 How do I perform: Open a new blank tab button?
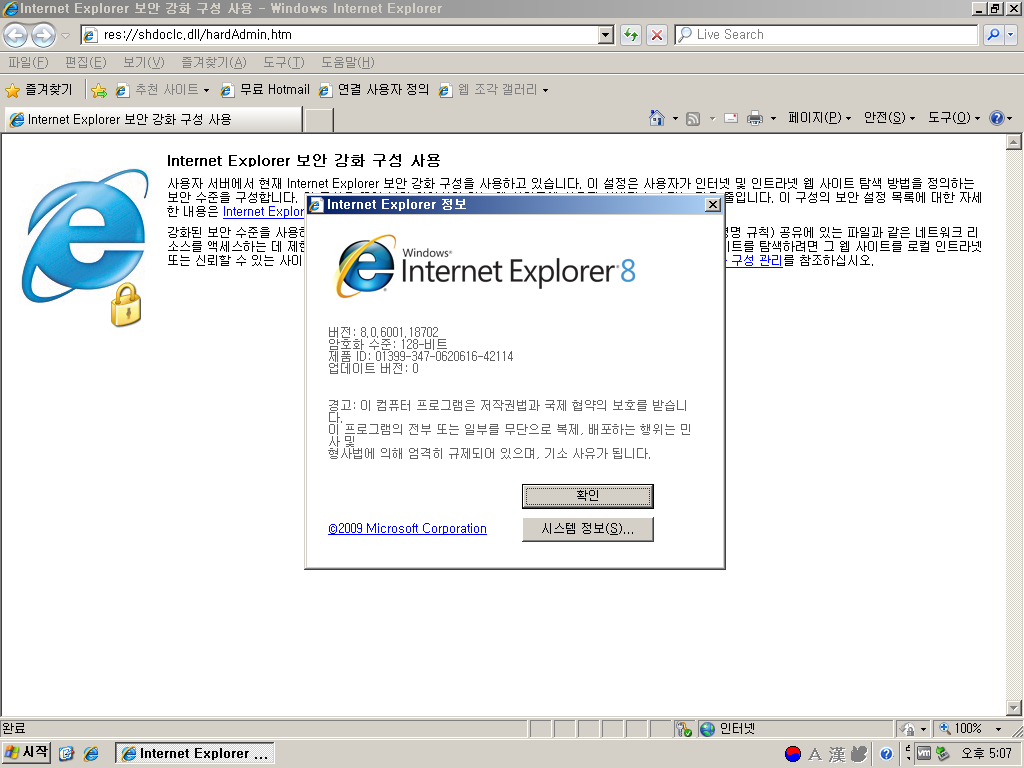(319, 120)
